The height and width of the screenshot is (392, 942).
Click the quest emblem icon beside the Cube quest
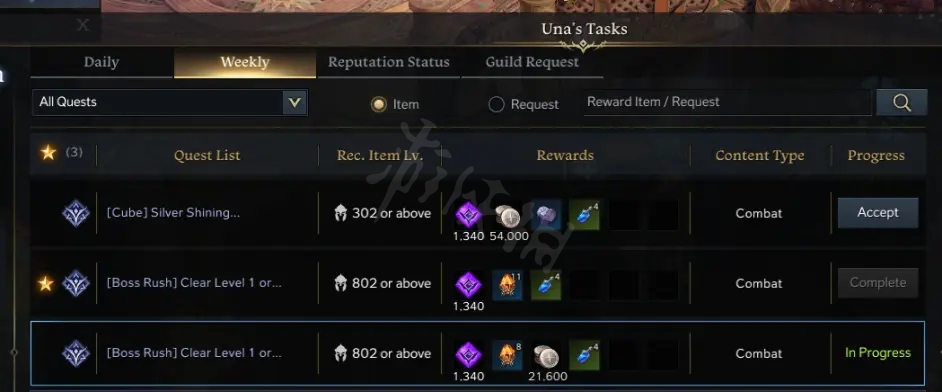(76, 213)
